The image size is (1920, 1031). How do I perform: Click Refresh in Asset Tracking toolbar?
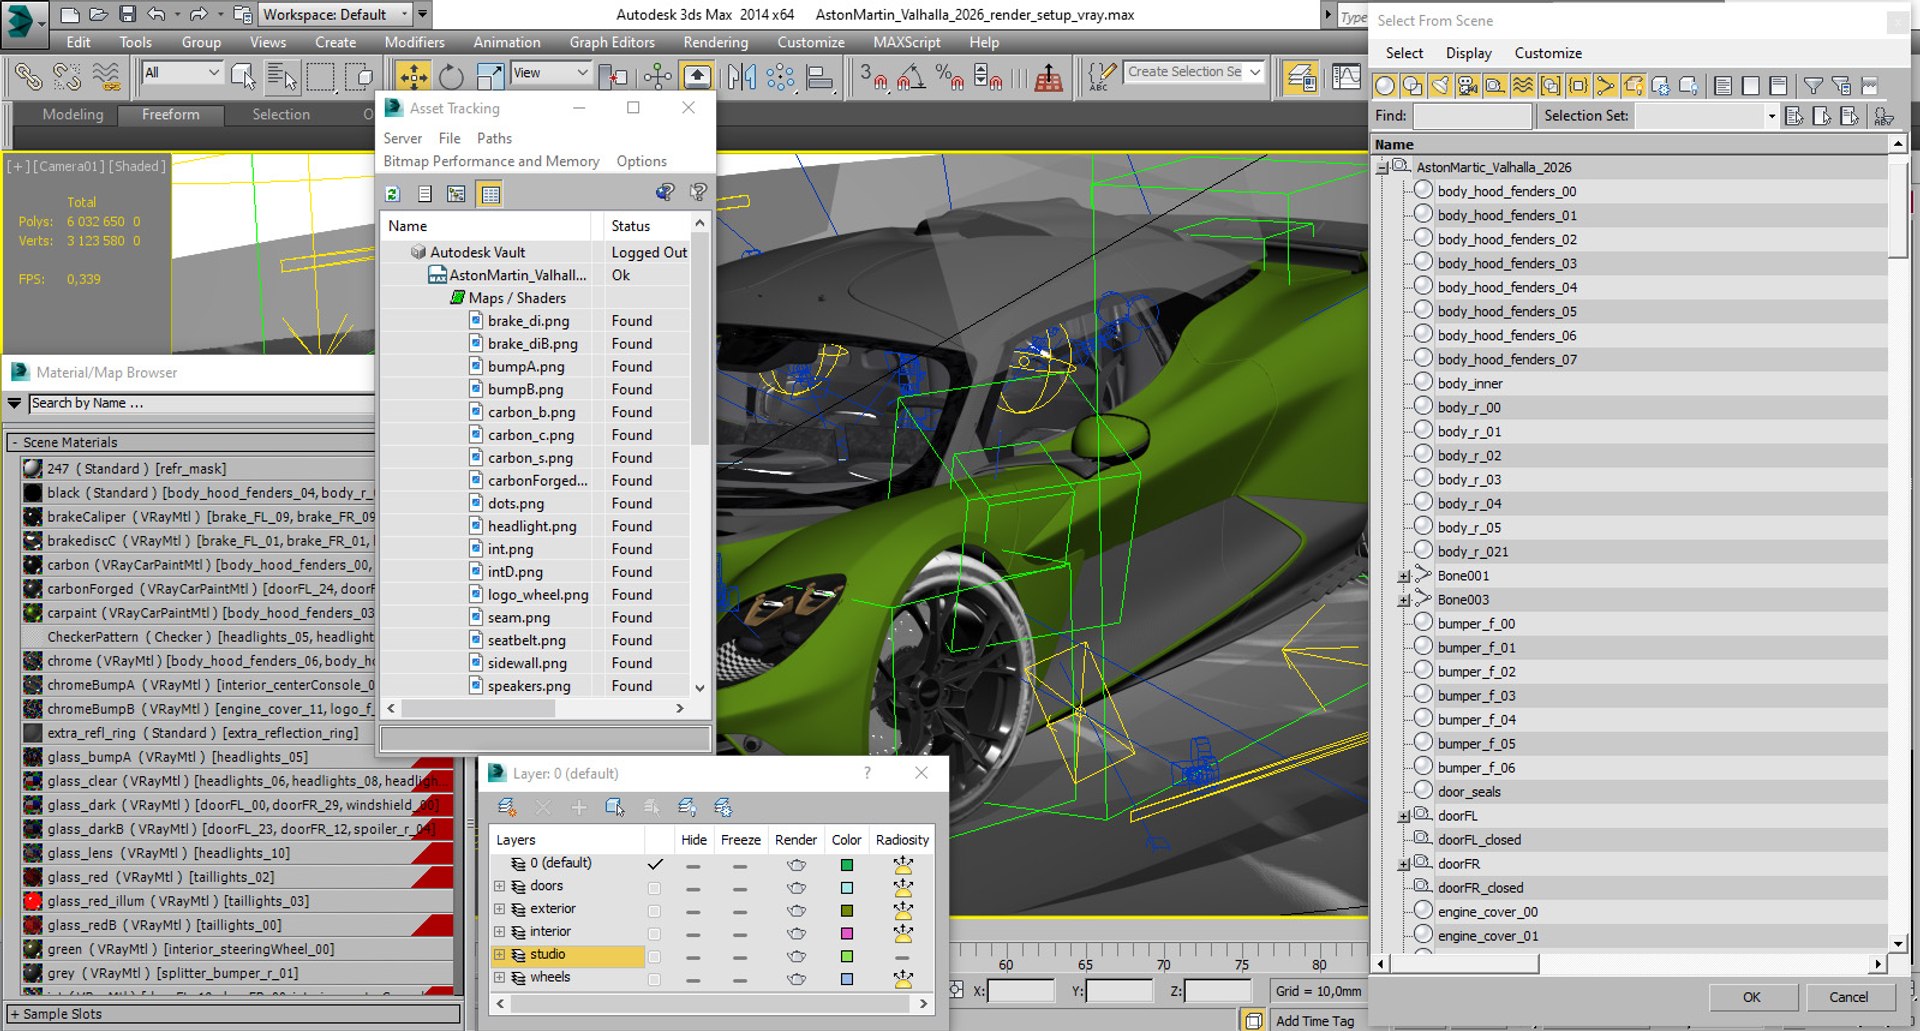pyautogui.click(x=393, y=194)
